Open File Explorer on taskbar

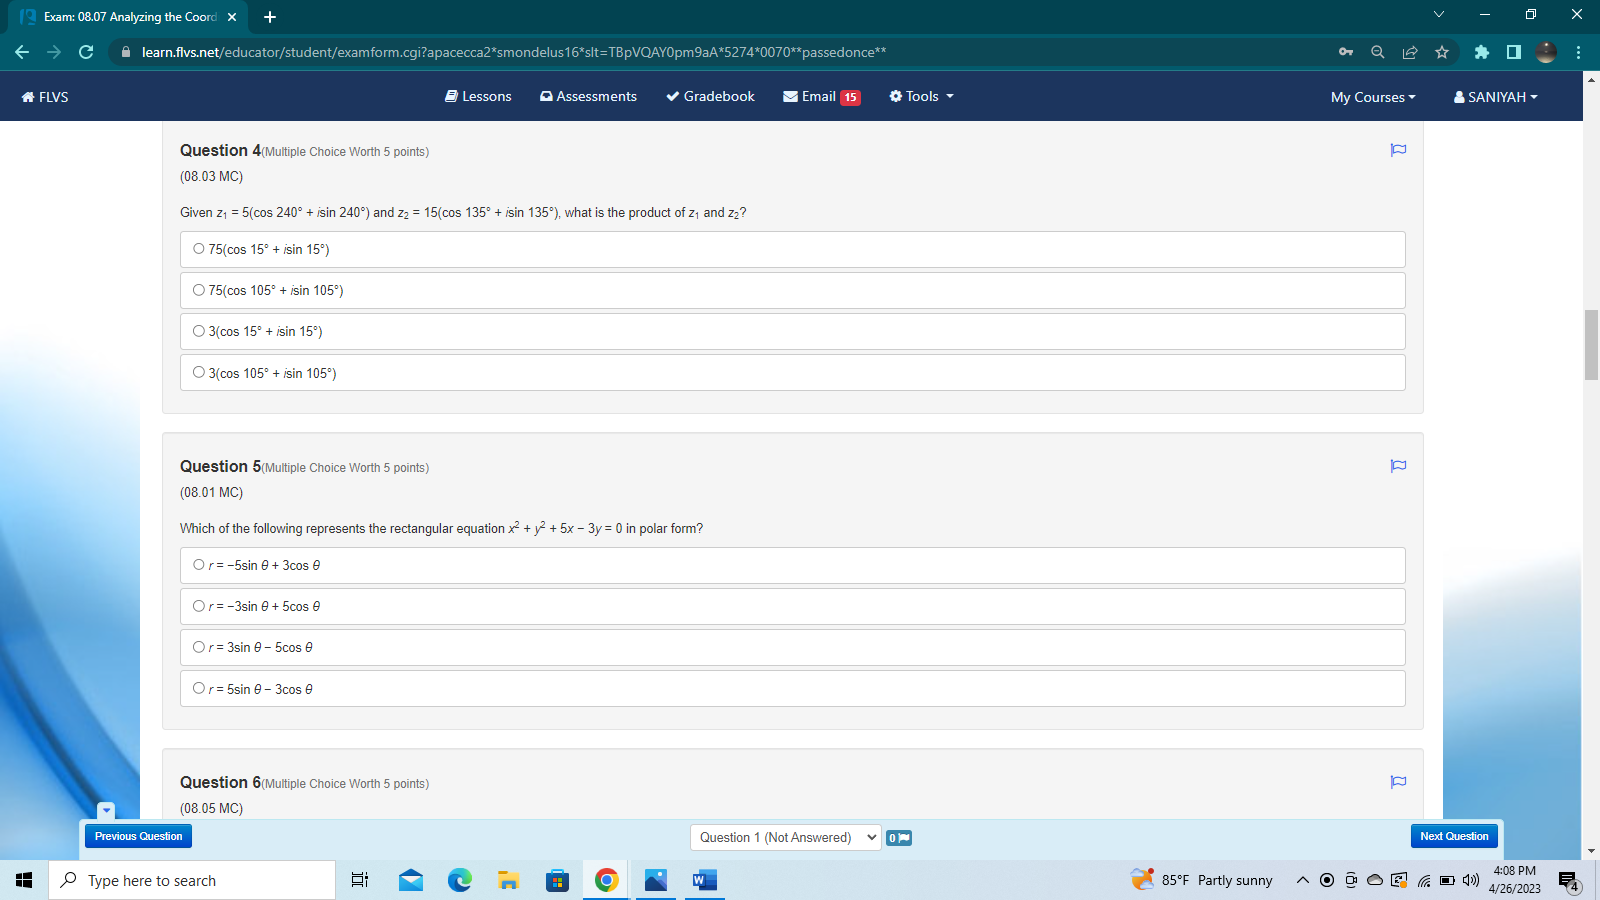tap(509, 880)
